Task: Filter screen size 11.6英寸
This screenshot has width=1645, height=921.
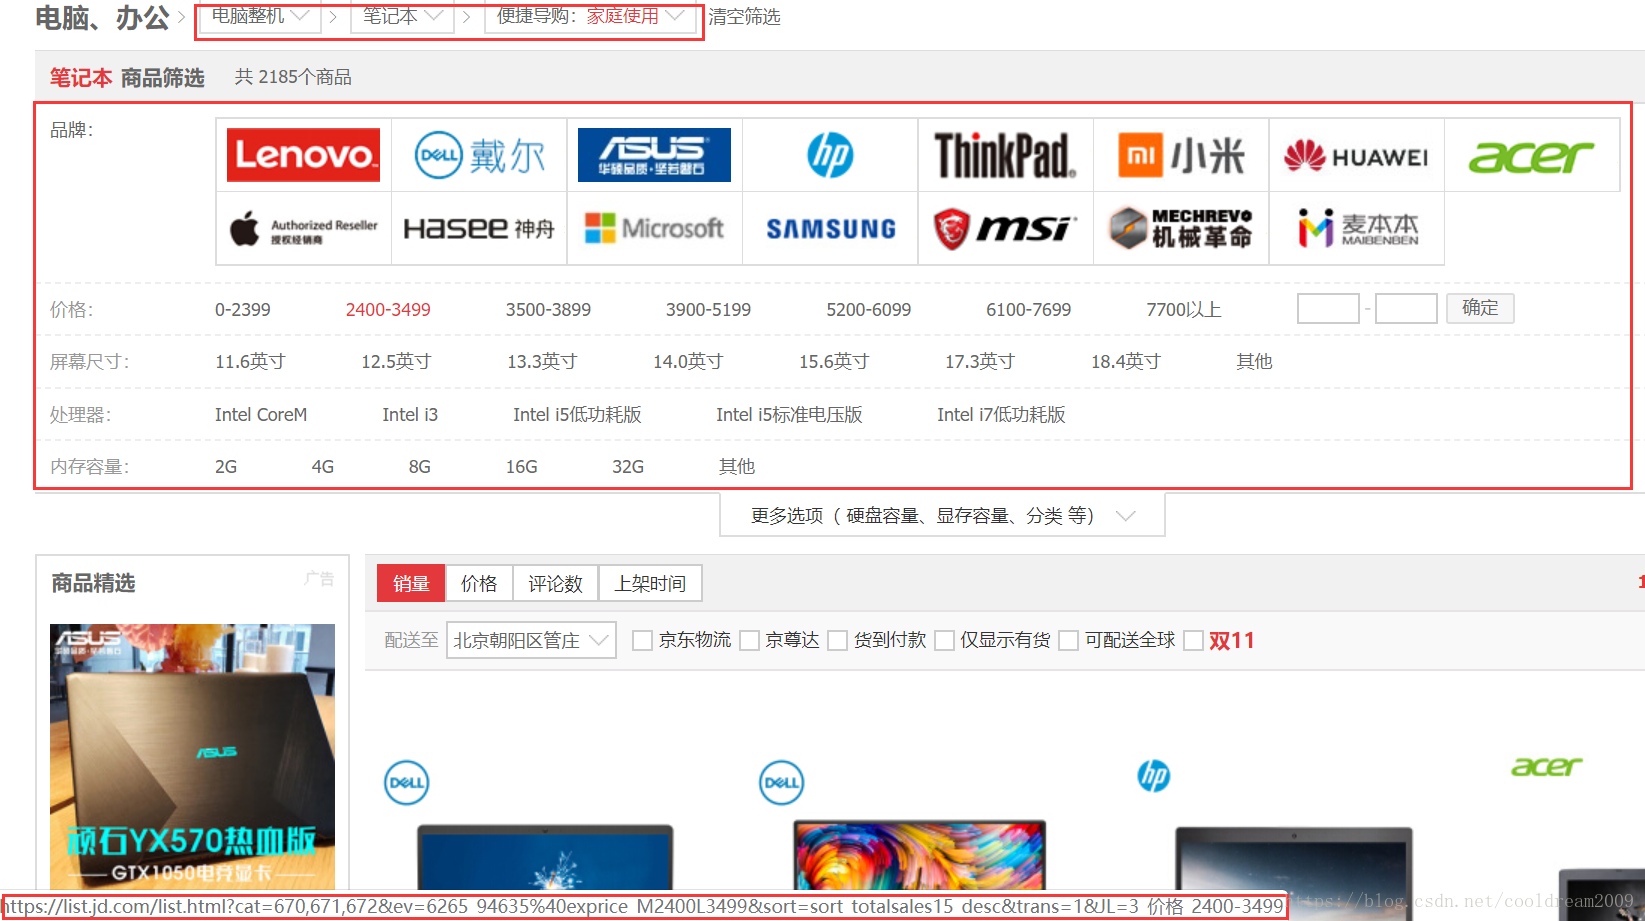Action: click(250, 362)
